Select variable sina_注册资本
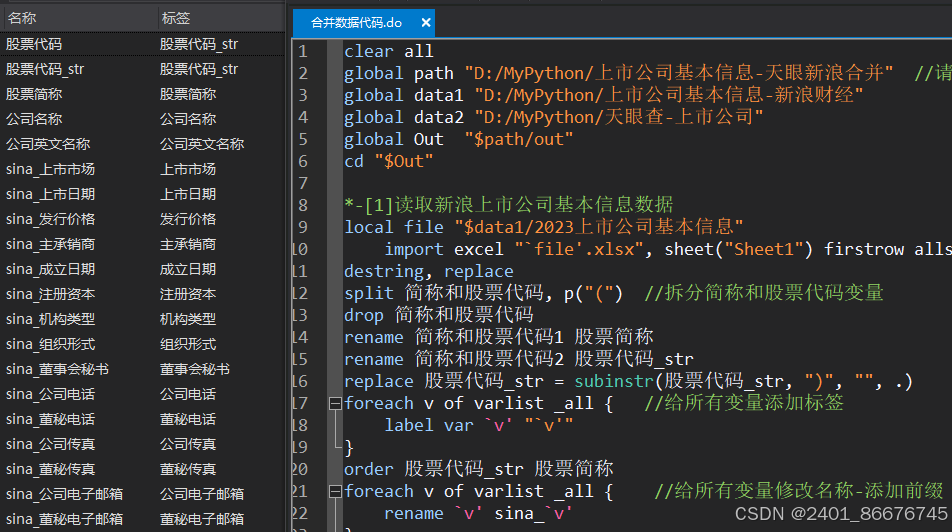The image size is (952, 532). click(50, 293)
